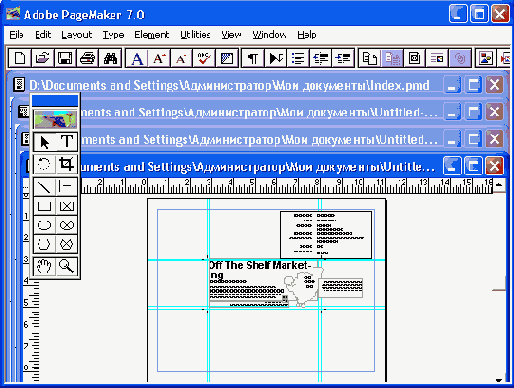The height and width of the screenshot is (388, 514).
Task: Click the Indents/Tabs arrow icon
Action: 276,58
